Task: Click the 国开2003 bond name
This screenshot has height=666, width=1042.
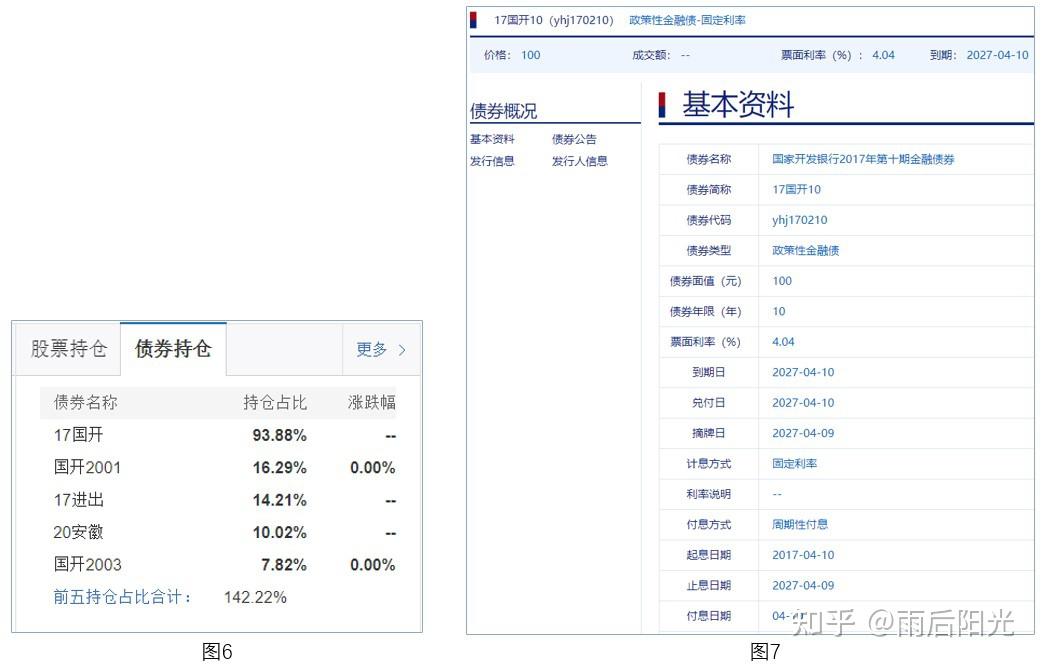Action: pyautogui.click(x=85, y=564)
